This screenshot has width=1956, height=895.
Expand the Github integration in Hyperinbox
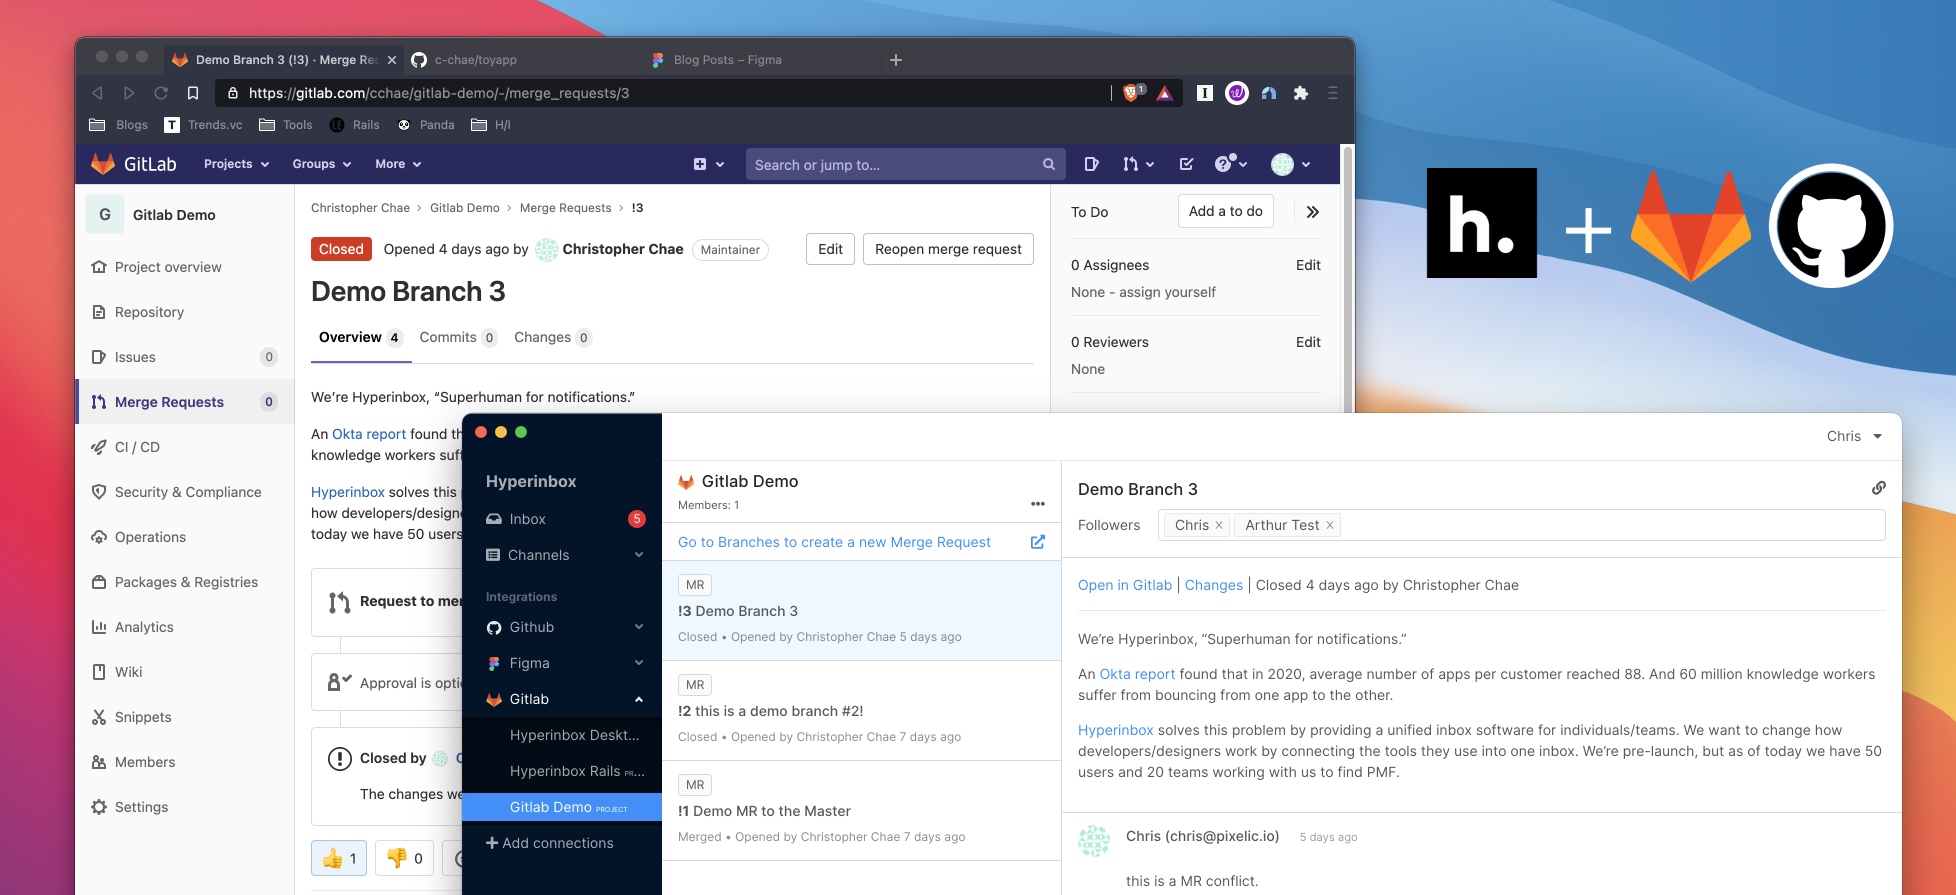click(638, 627)
